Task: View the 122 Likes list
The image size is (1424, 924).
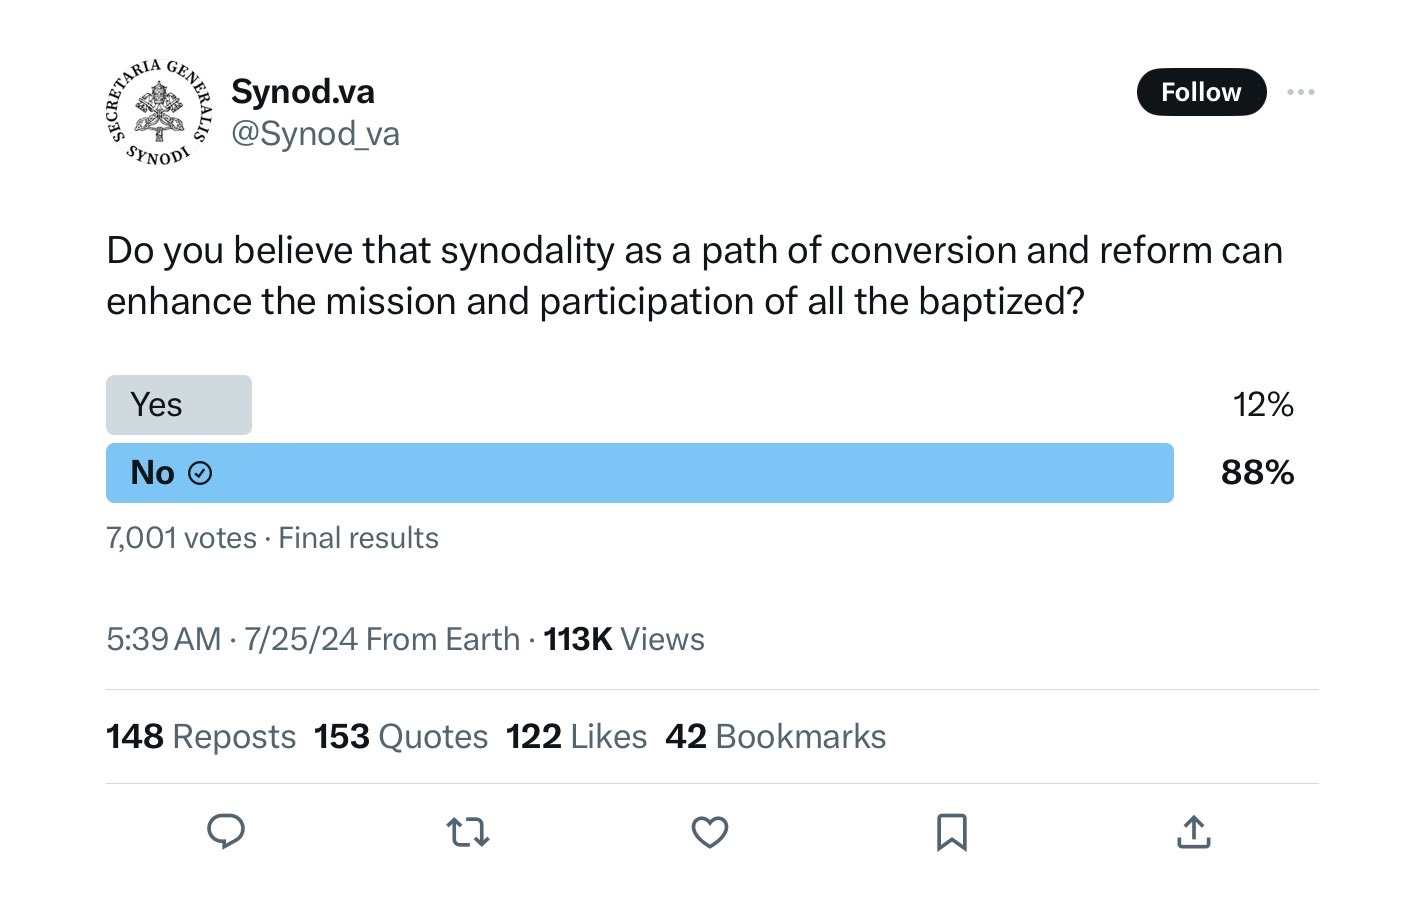Action: tap(577, 737)
